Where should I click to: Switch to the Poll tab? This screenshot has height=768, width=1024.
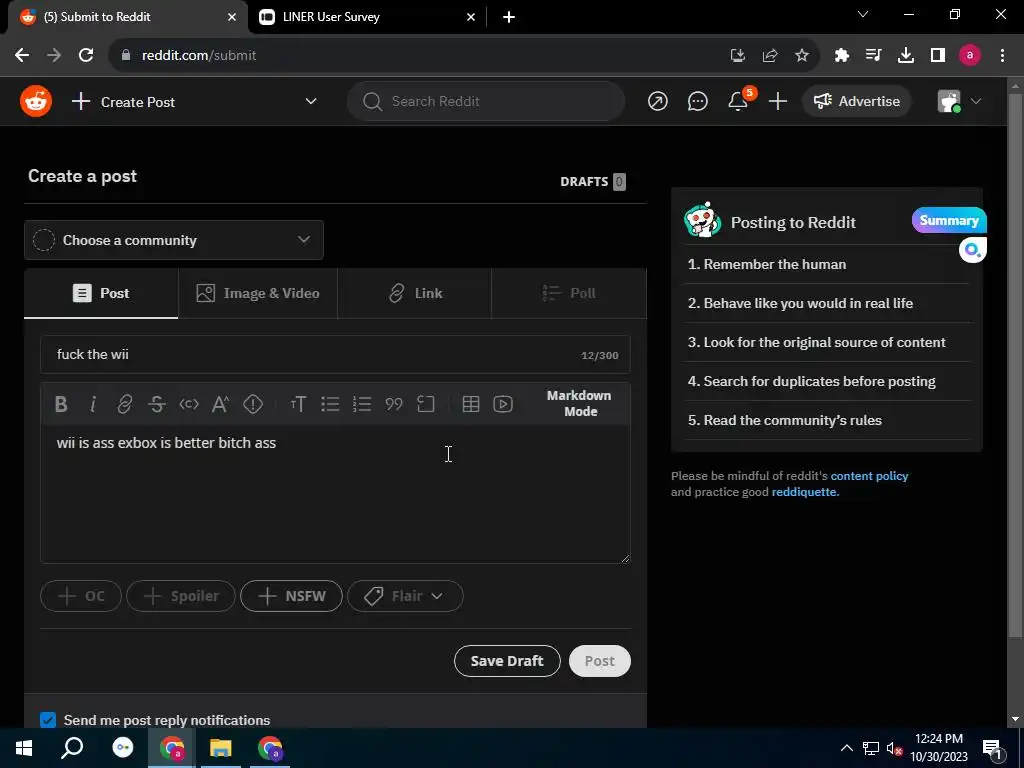pos(569,293)
